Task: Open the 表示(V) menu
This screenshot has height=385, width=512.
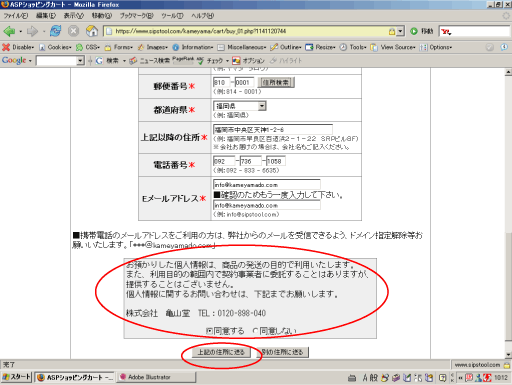Action: coord(74,16)
